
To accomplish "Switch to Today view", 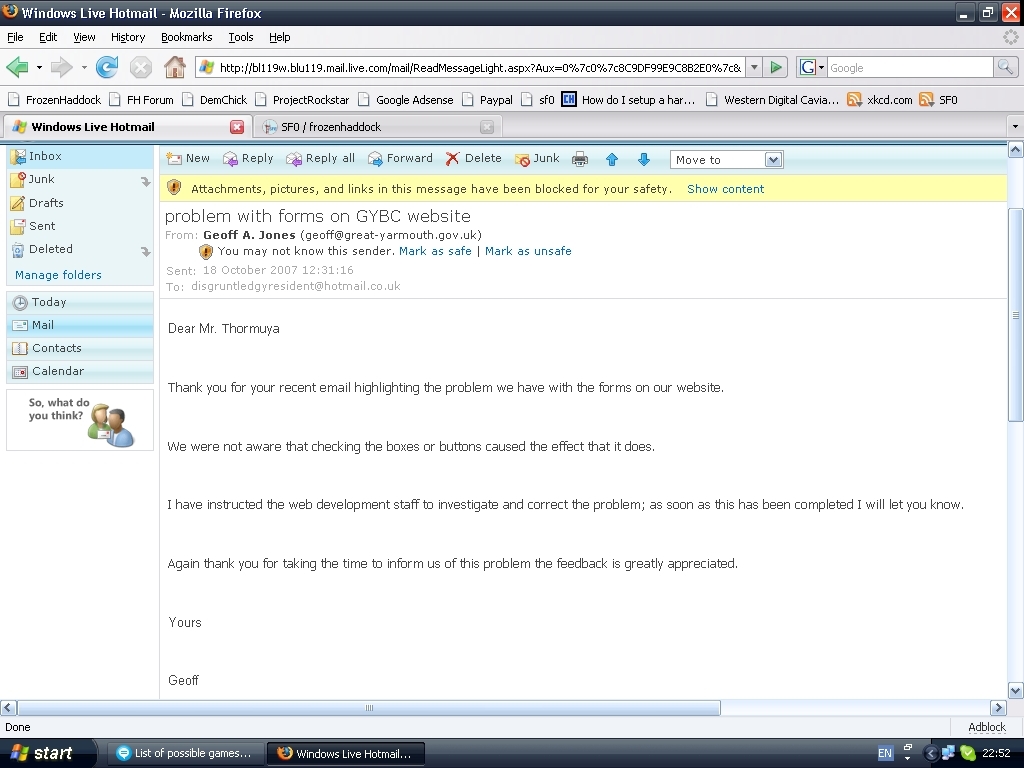I will 80,302.
